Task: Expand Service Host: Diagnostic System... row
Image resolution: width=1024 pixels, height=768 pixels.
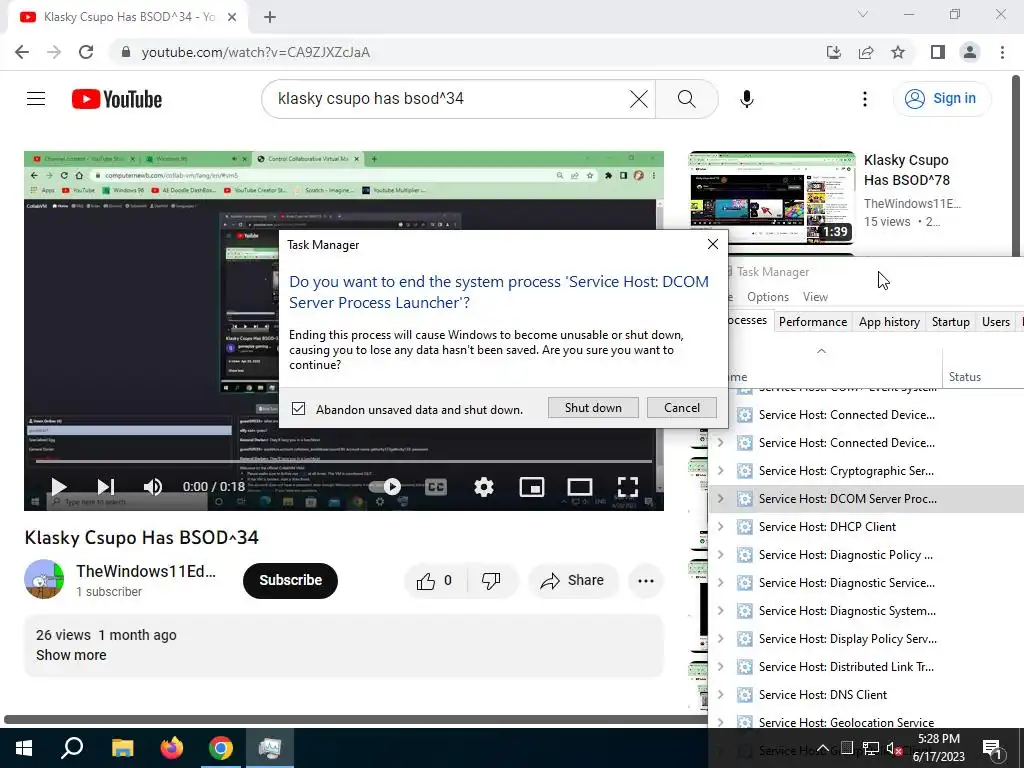Action: coord(720,611)
